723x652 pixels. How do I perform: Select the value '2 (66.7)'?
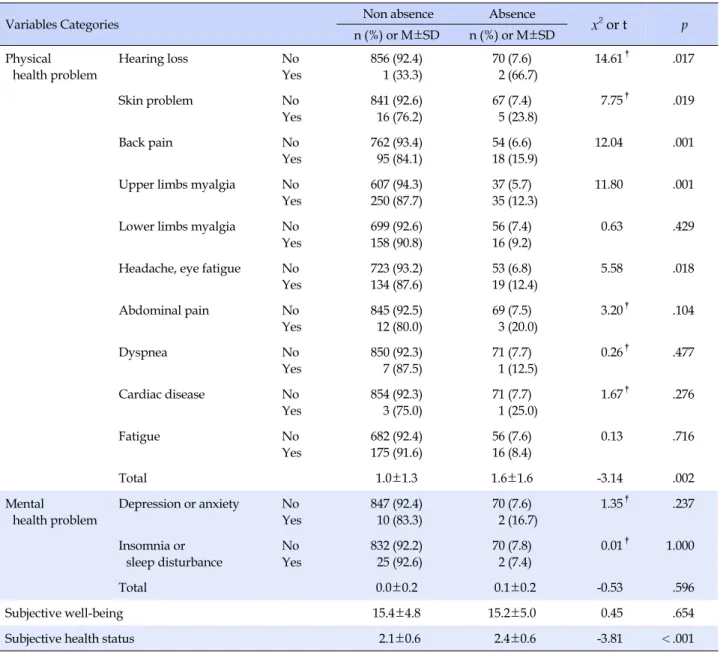[517, 75]
